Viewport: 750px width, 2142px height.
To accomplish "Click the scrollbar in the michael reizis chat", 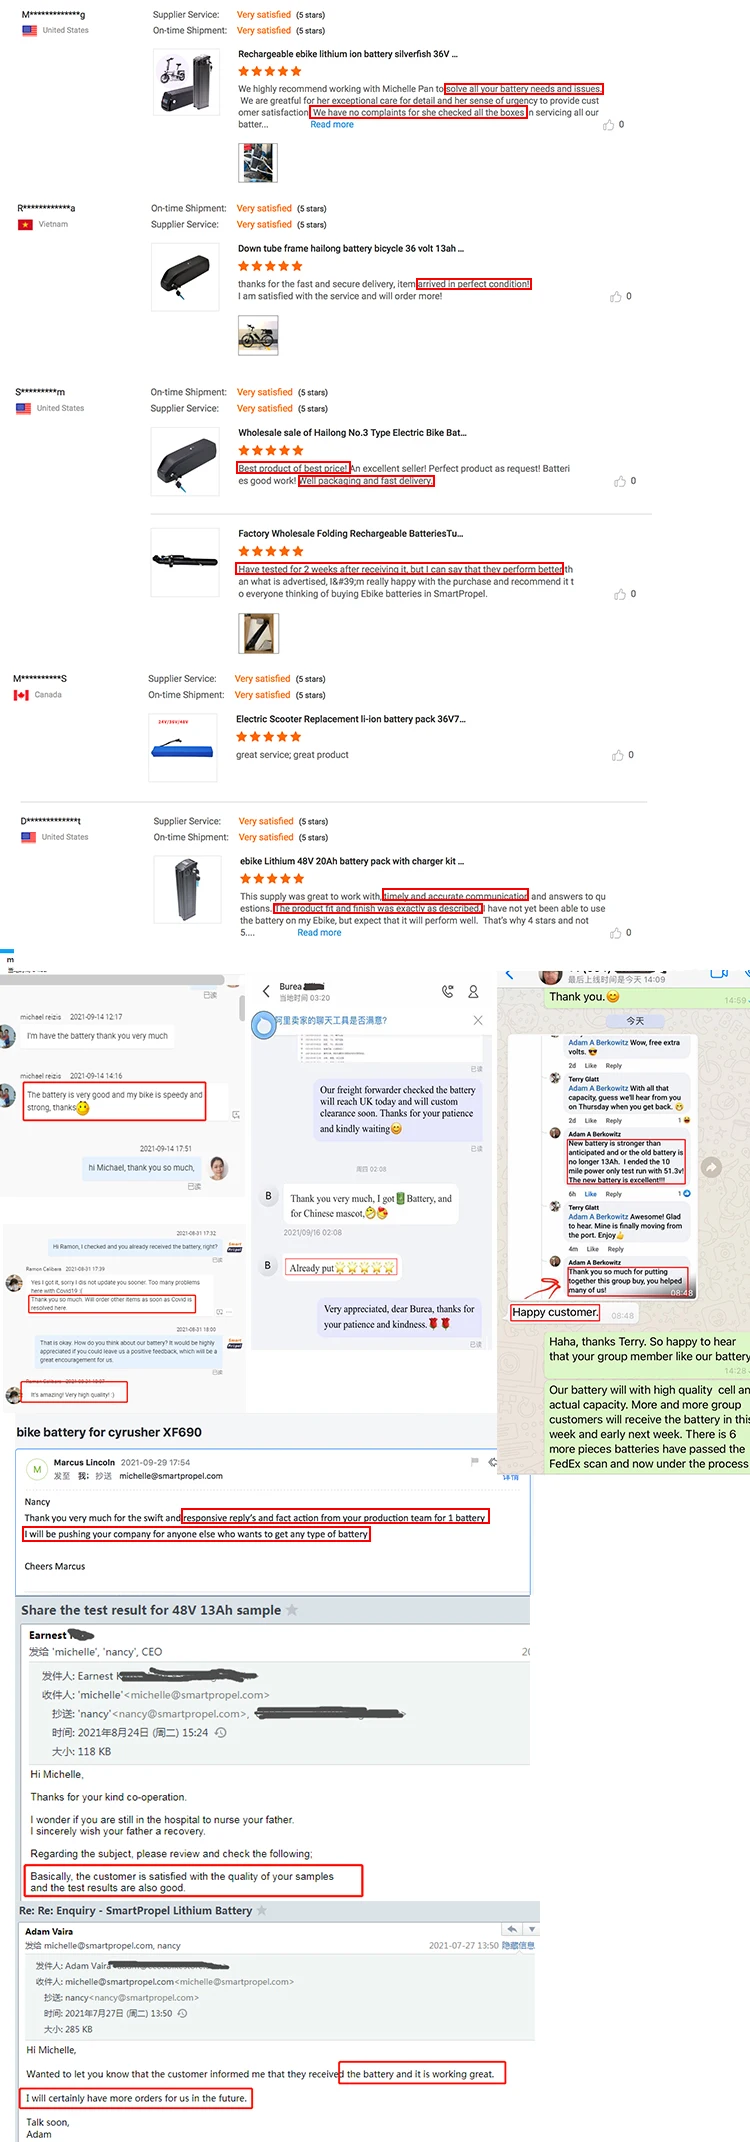I will click(x=242, y=1008).
